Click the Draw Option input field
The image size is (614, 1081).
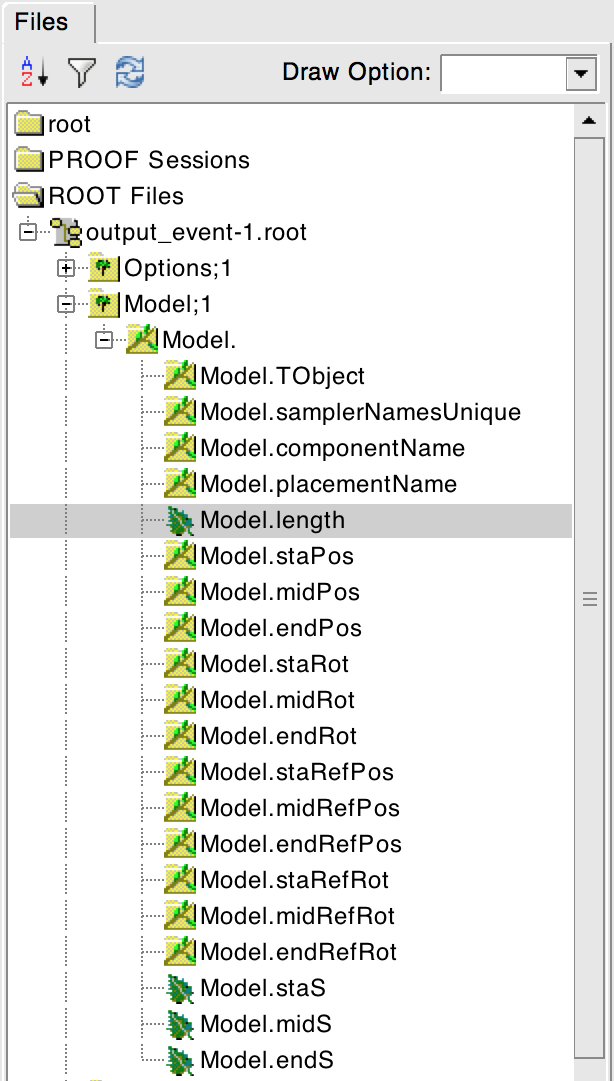503,72
